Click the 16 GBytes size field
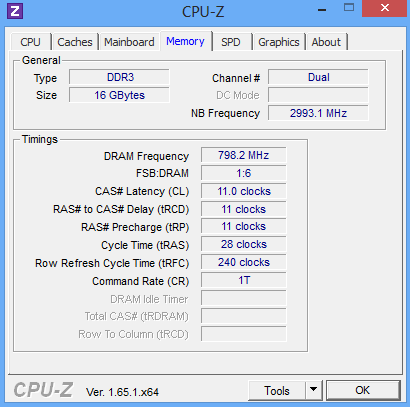 pos(119,95)
